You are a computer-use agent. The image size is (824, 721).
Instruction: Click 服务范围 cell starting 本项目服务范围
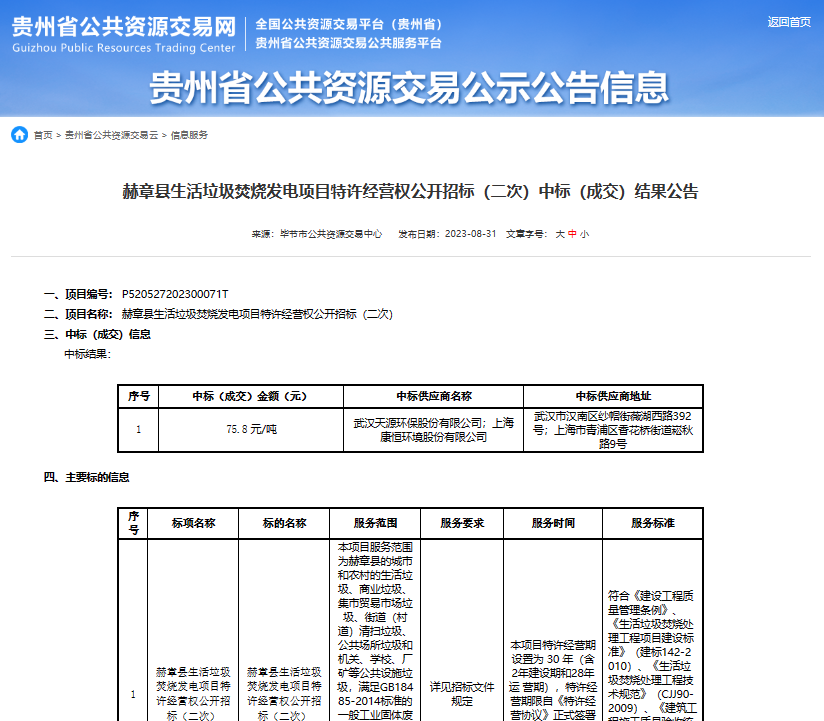[x=375, y=631]
